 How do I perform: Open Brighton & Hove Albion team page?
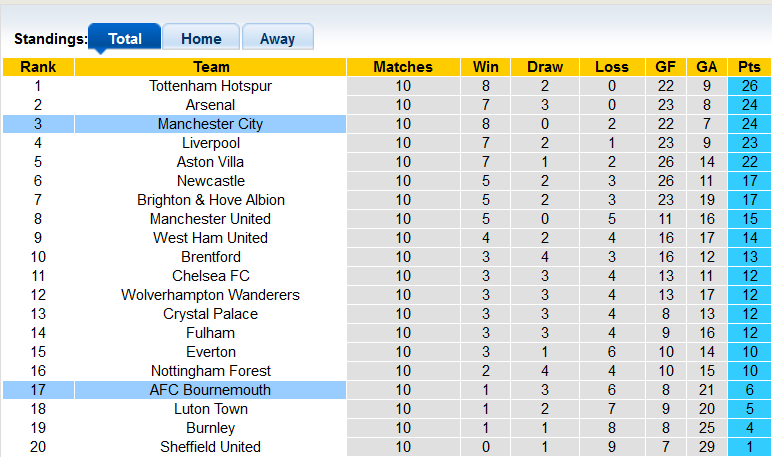tap(211, 200)
